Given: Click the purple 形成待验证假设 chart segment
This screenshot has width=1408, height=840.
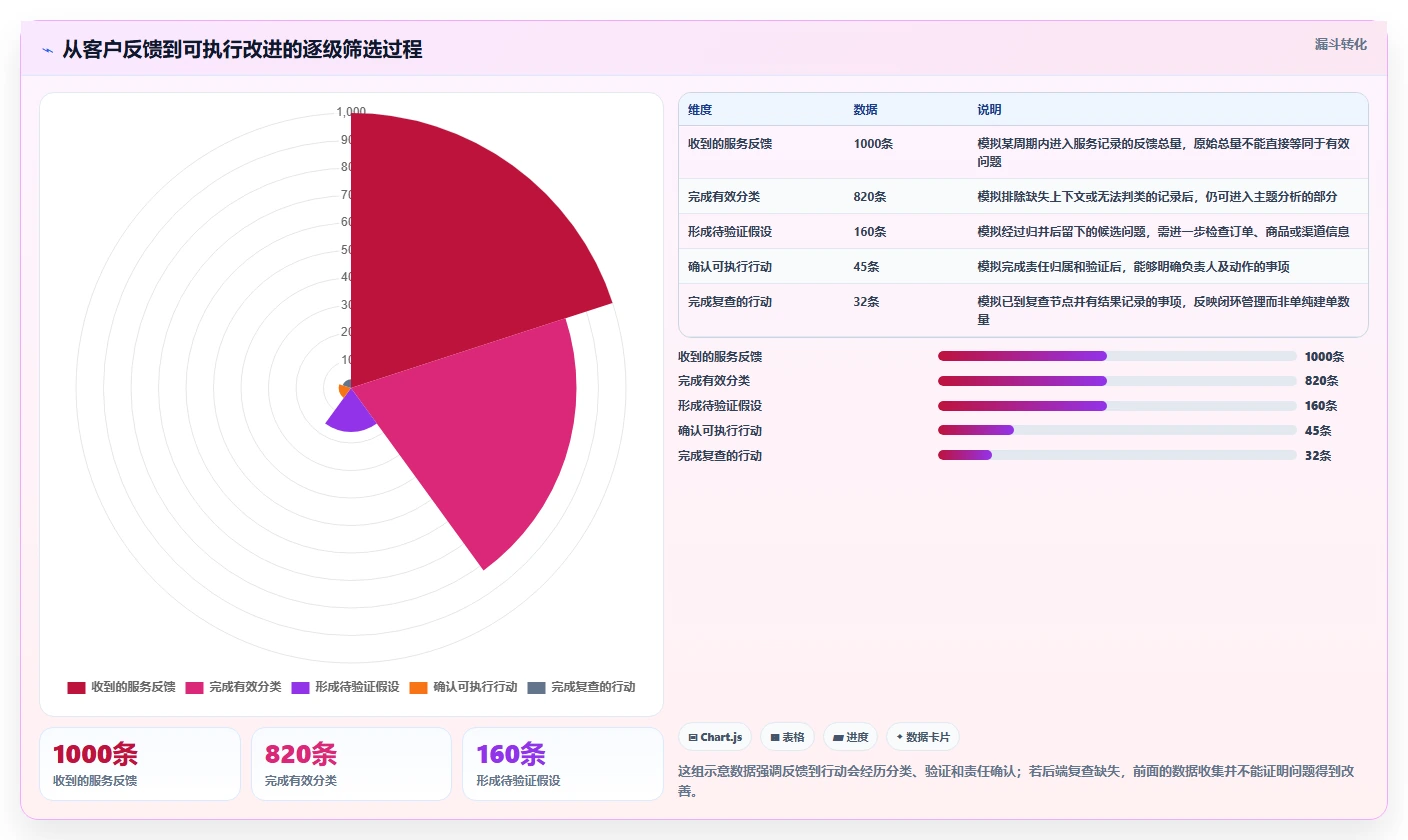Looking at the screenshot, I should [350, 413].
